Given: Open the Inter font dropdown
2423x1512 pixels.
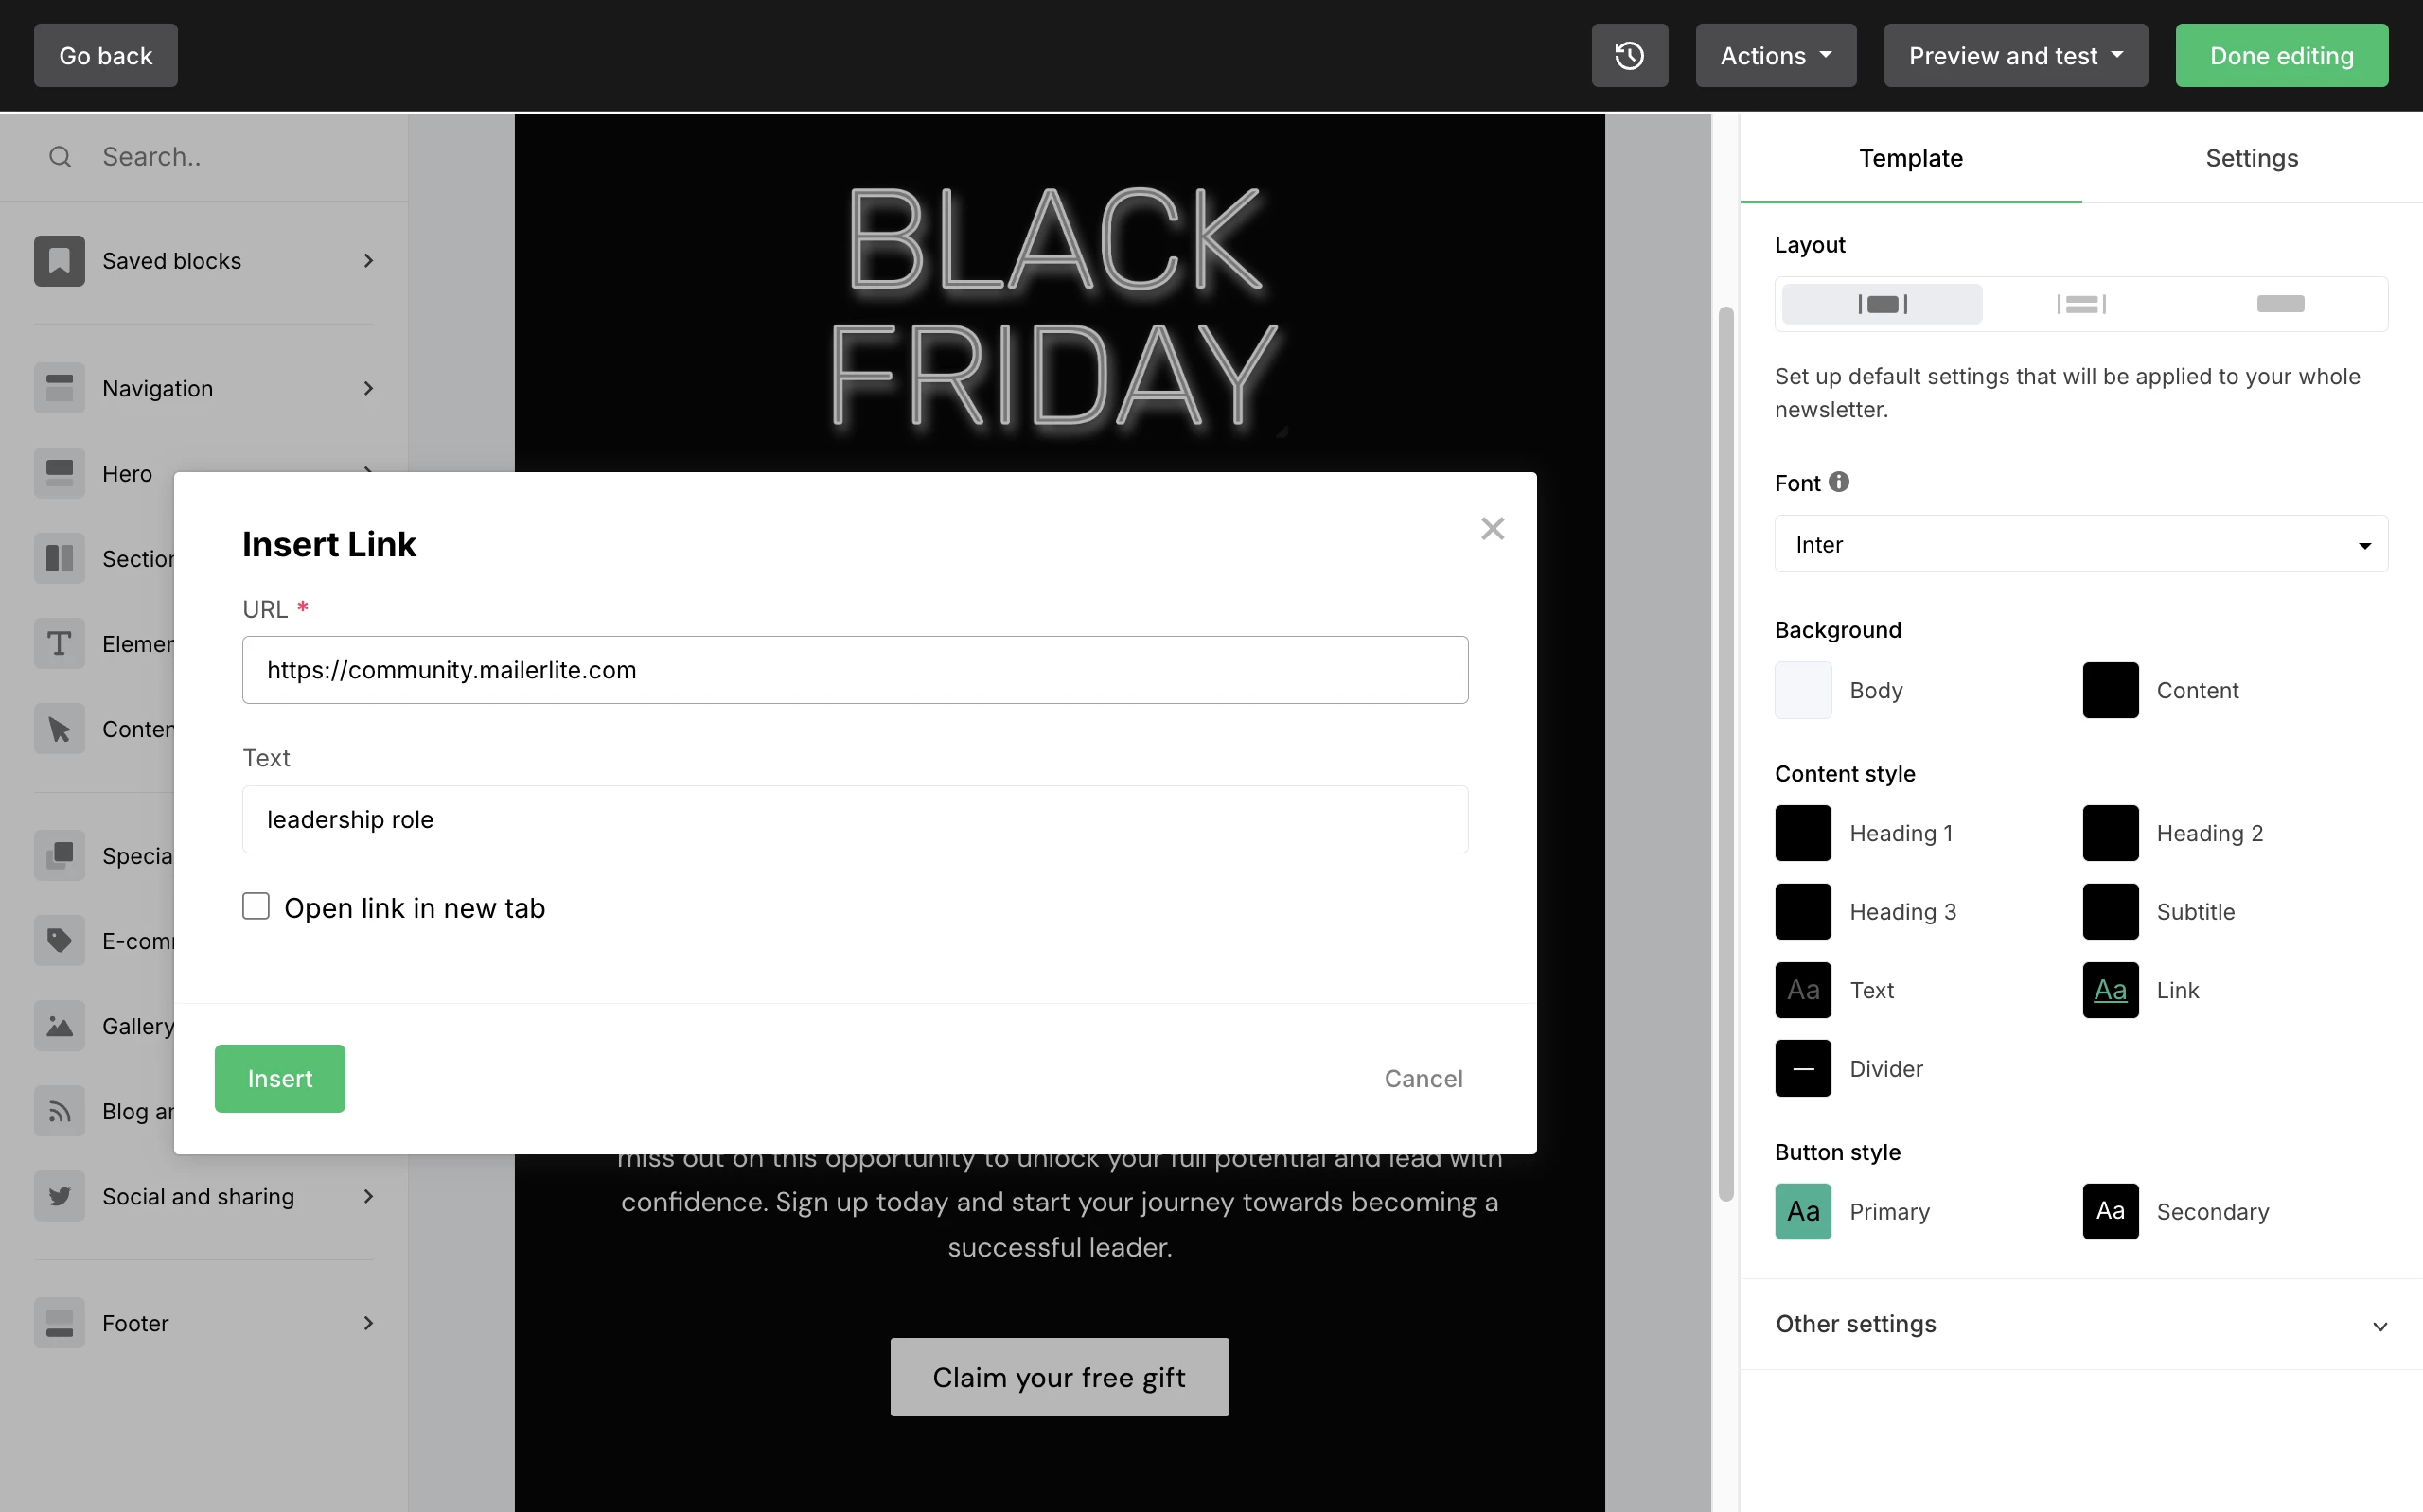Looking at the screenshot, I should (2080, 544).
